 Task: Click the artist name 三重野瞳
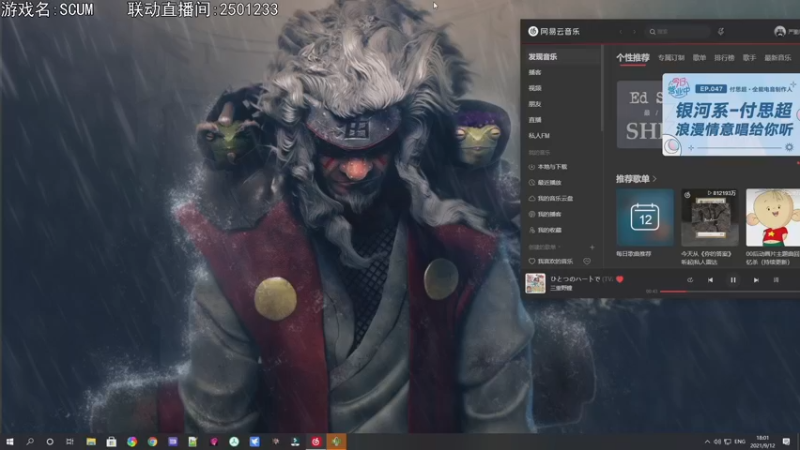tap(561, 288)
